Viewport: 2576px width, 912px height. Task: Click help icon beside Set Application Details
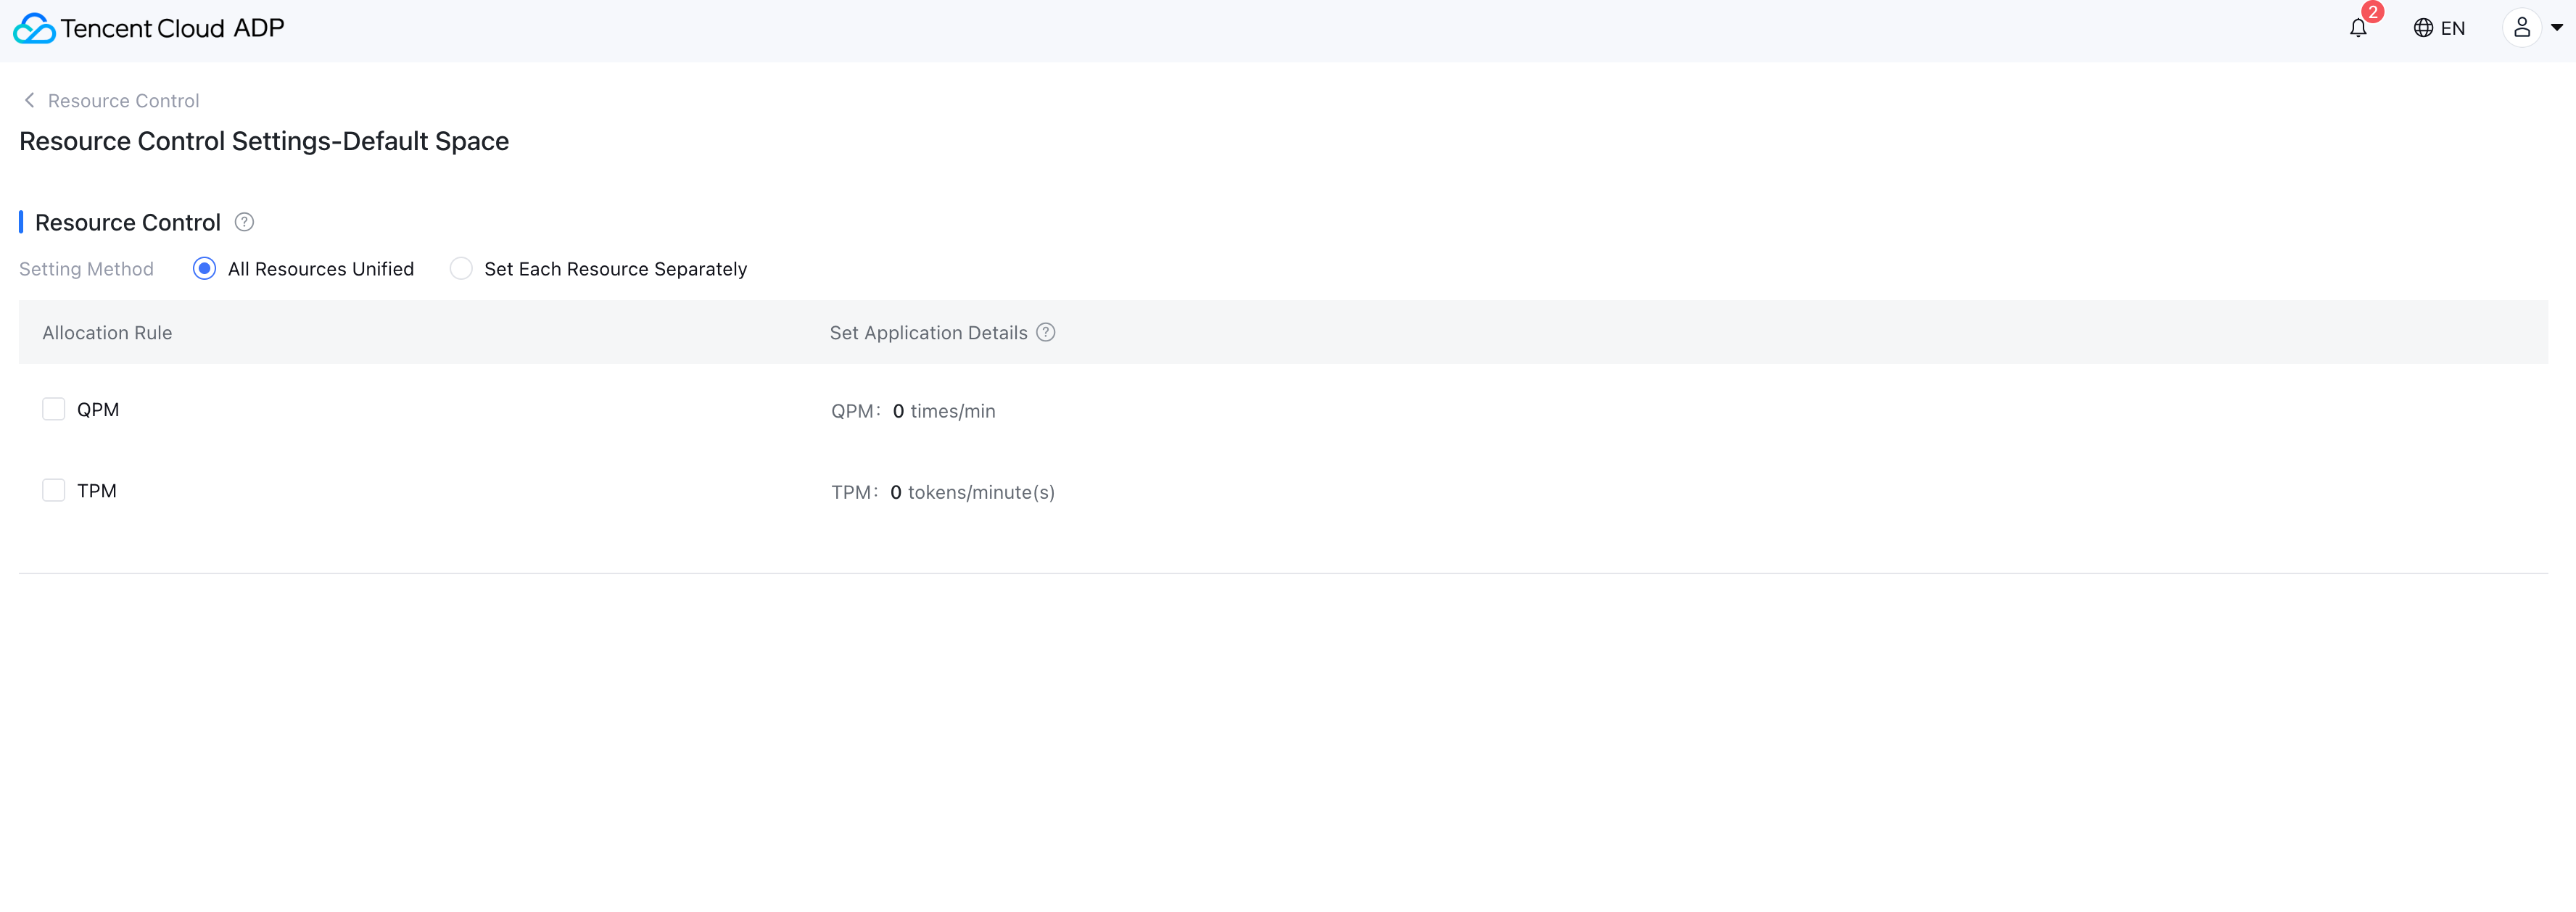[1045, 332]
